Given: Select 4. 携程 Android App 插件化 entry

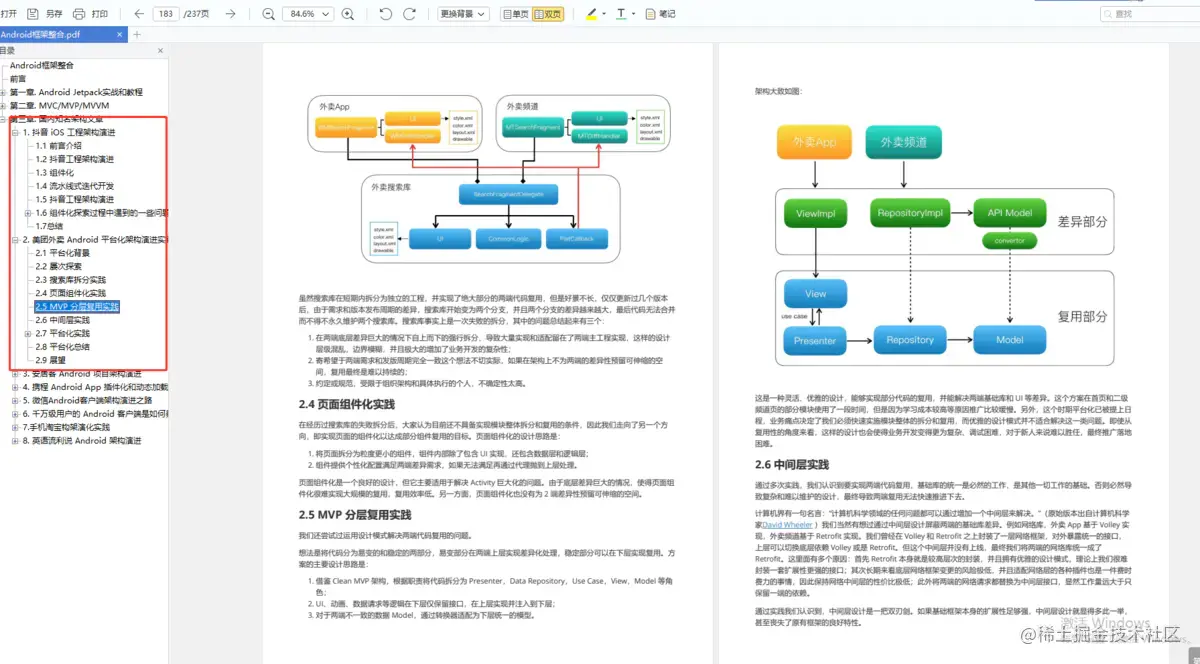Looking at the screenshot, I should [95, 387].
